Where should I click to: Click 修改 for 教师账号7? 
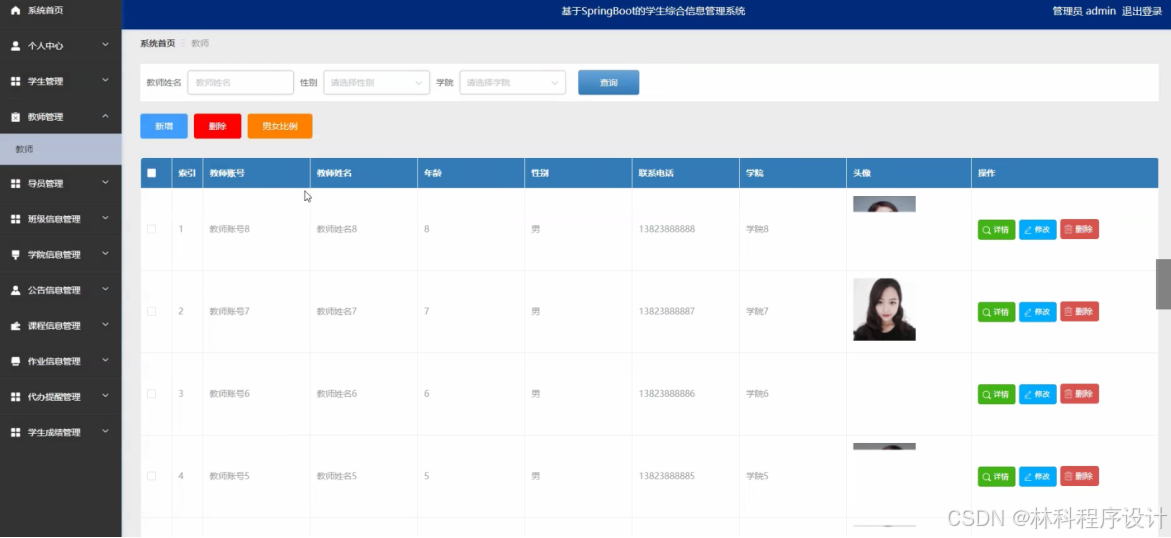click(1037, 312)
